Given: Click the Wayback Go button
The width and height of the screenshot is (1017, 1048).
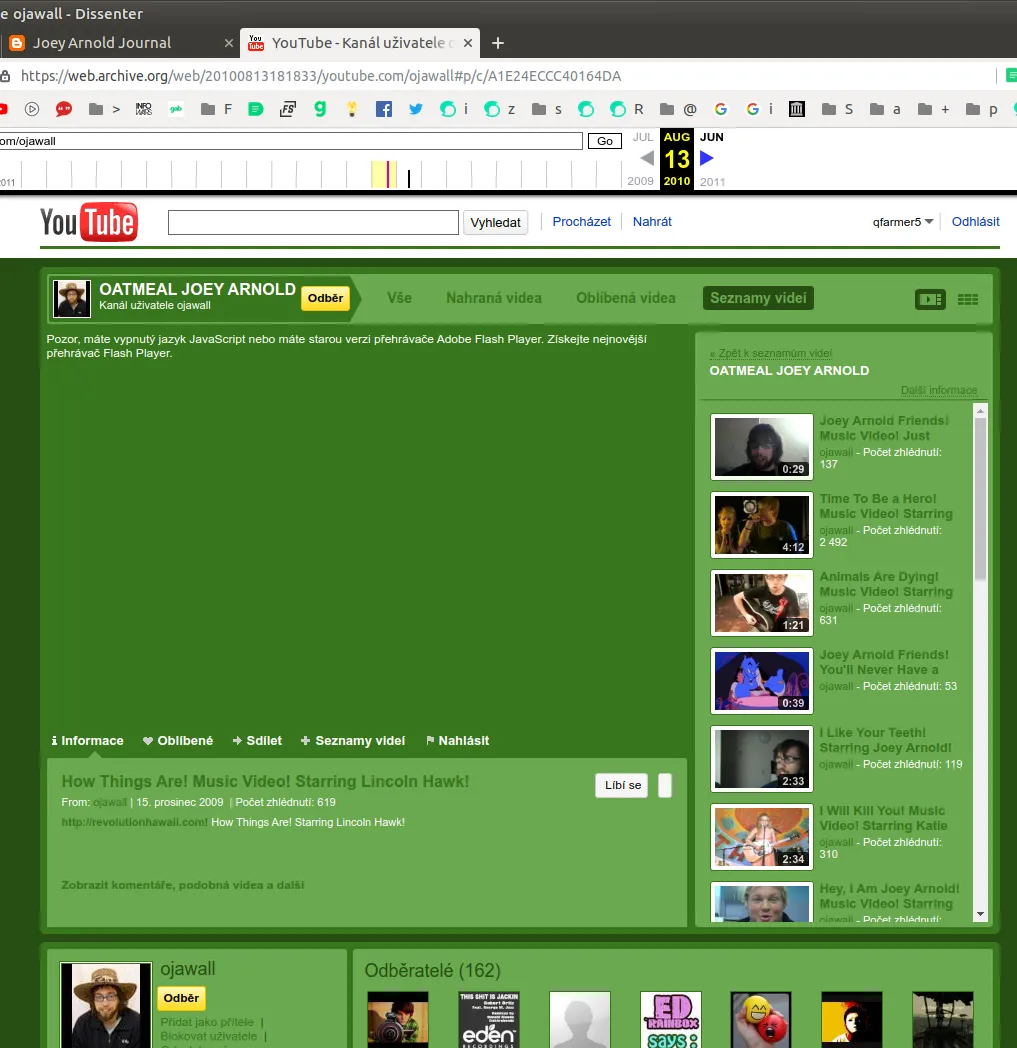Looking at the screenshot, I should [x=605, y=141].
